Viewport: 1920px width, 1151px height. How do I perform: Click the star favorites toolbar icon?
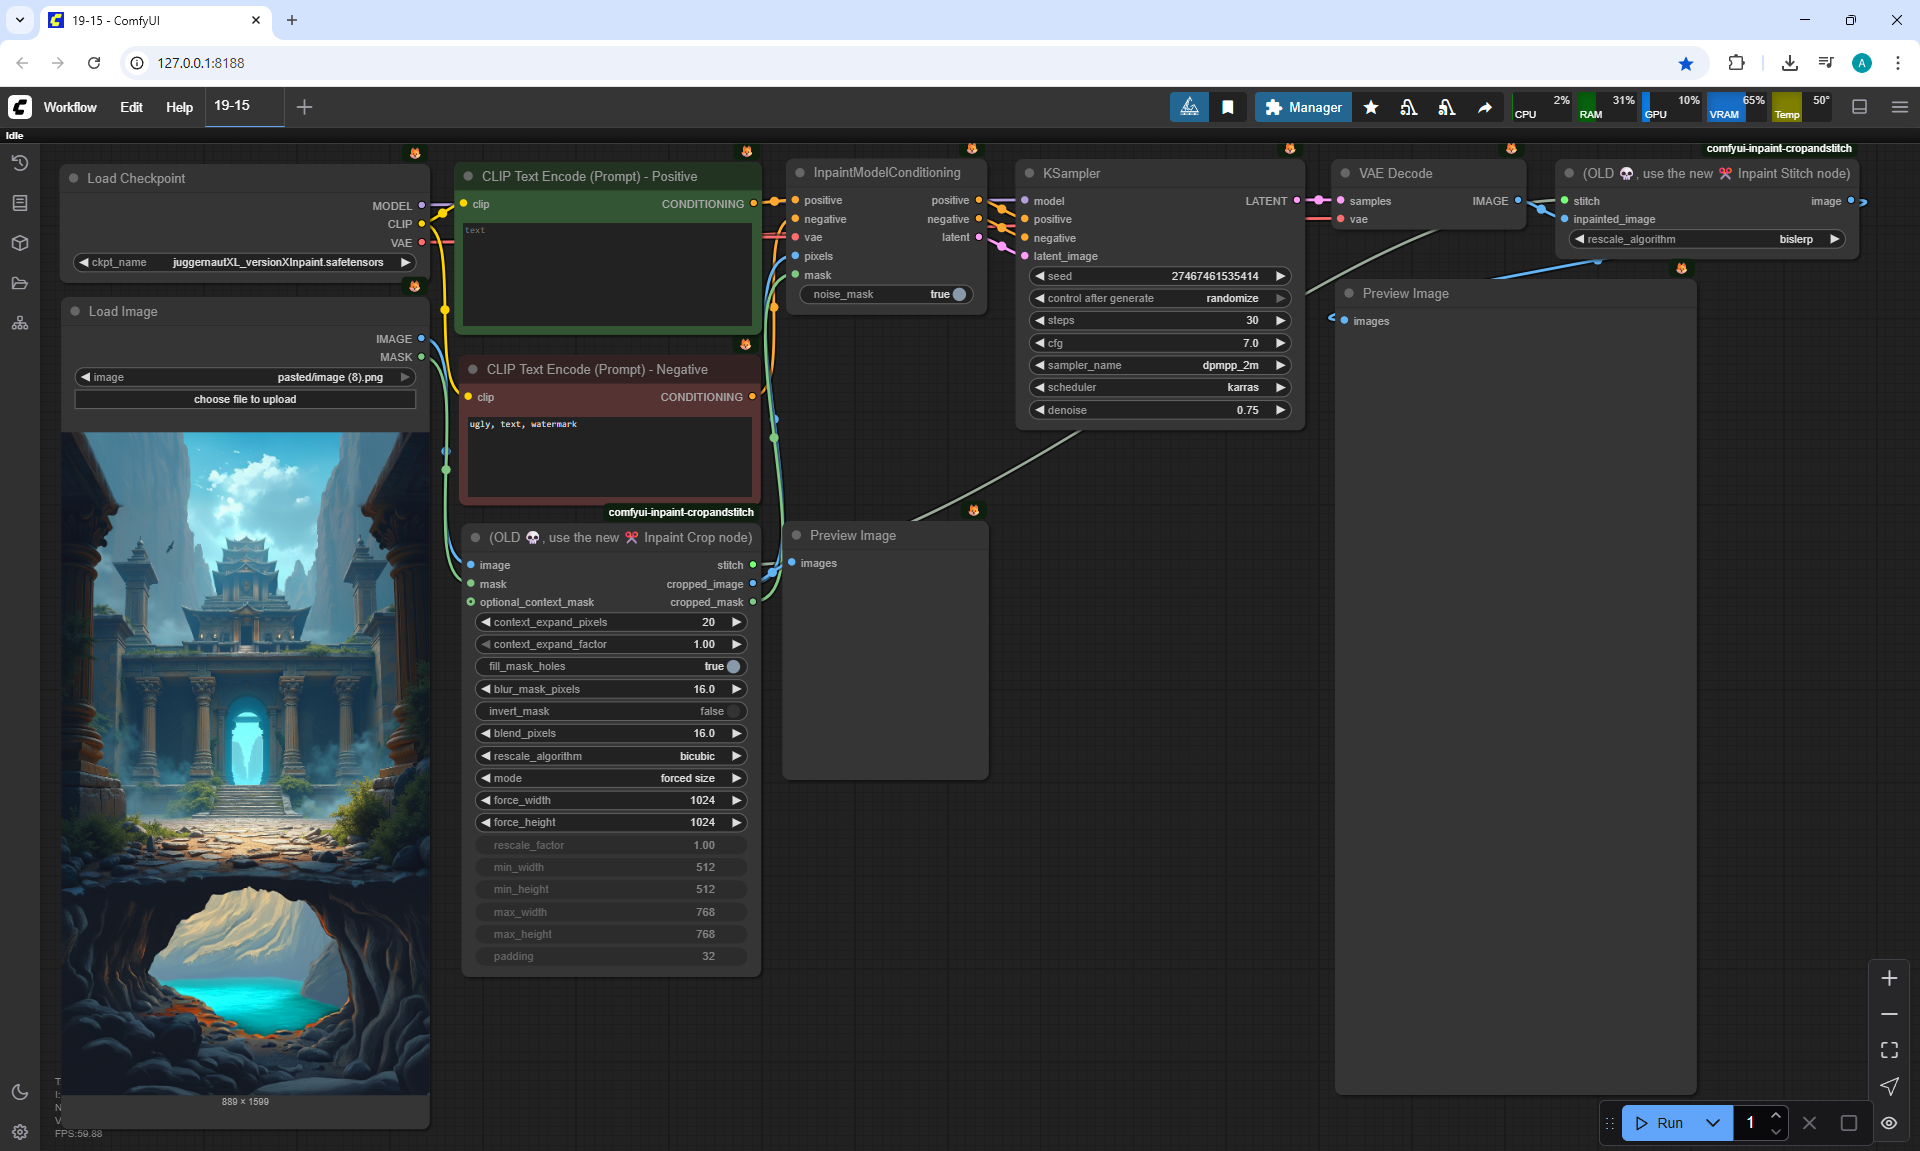point(1371,107)
